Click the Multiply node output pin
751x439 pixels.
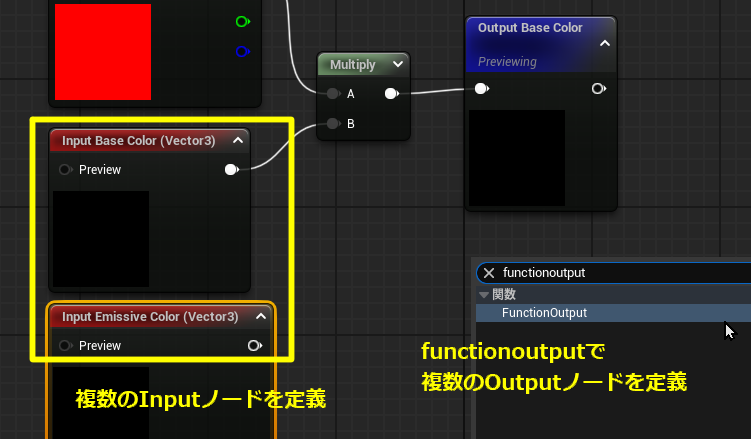coord(392,93)
